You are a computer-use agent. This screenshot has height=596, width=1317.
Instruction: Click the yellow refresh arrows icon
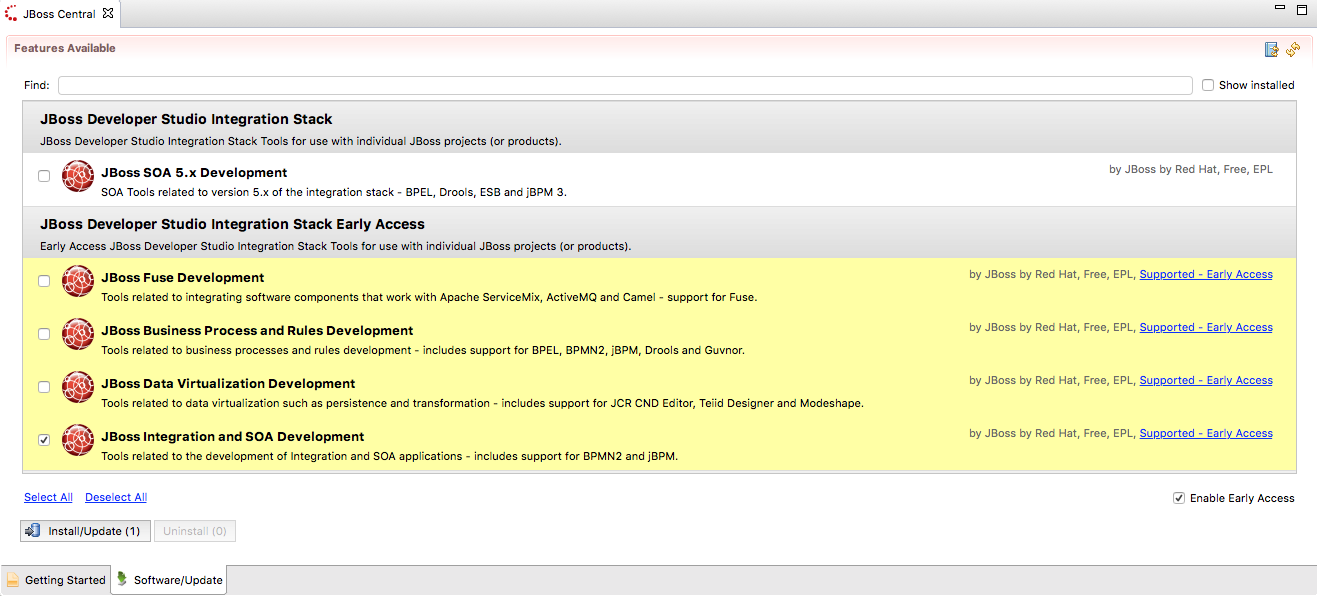click(x=1293, y=49)
